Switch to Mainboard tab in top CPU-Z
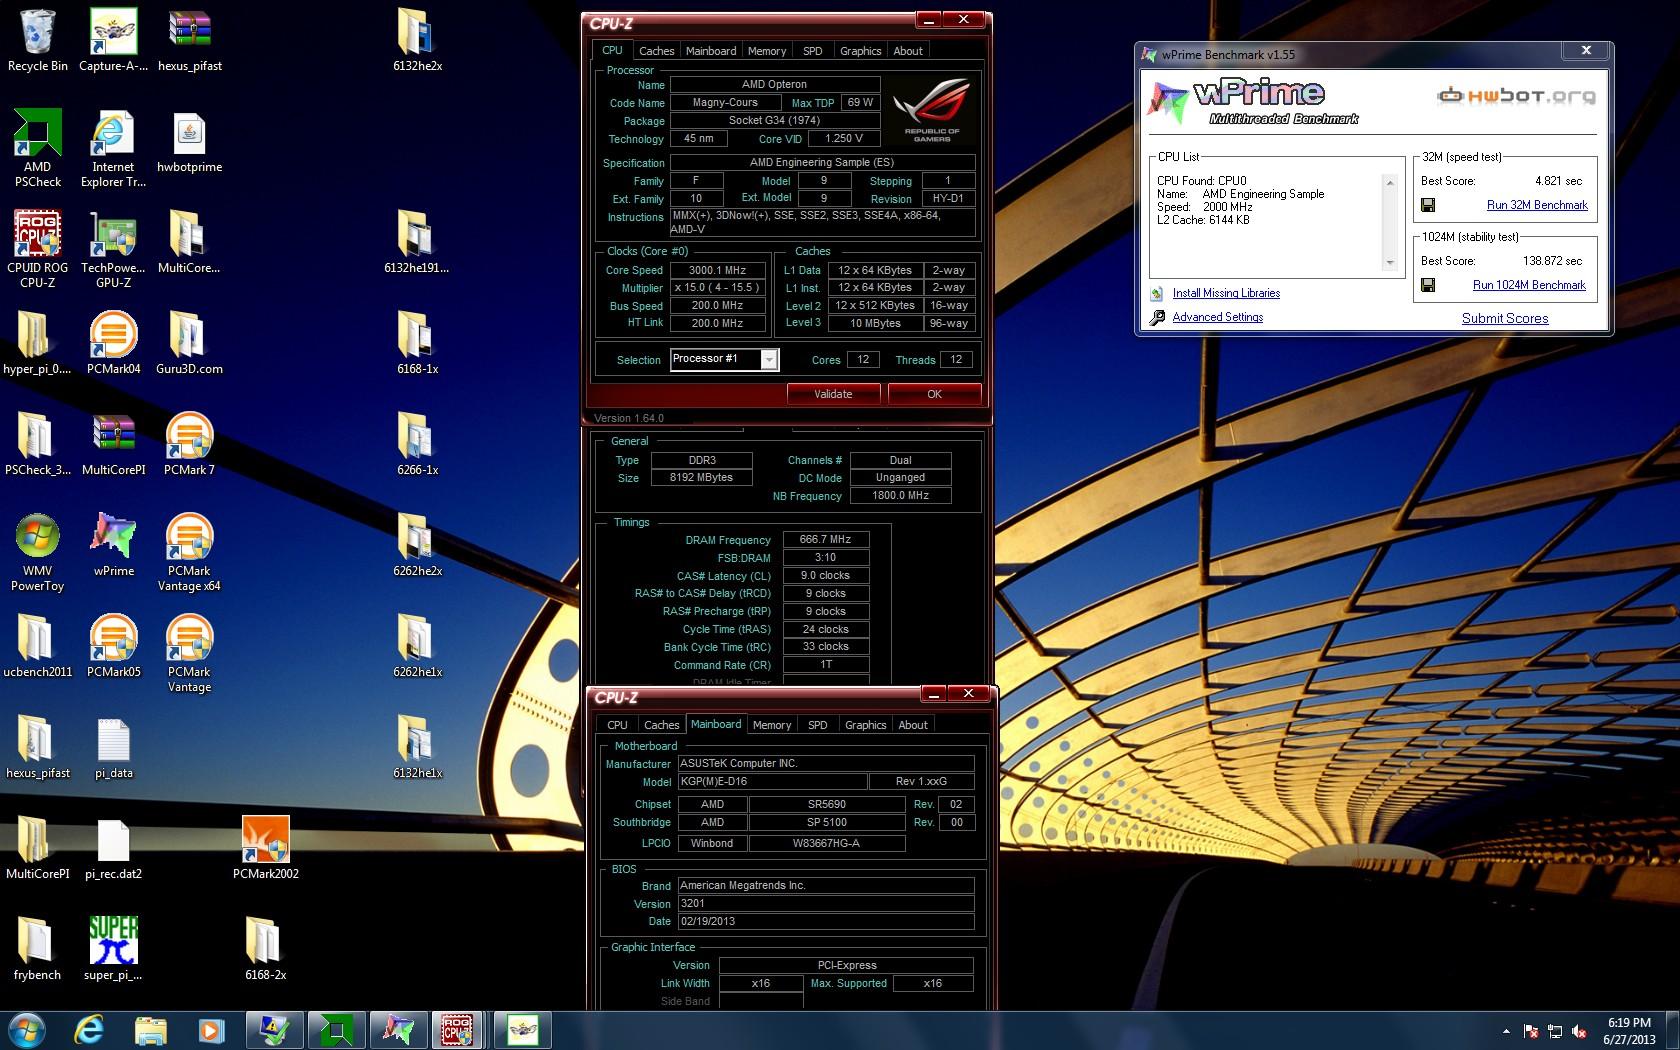This screenshot has height=1050, width=1680. click(711, 51)
